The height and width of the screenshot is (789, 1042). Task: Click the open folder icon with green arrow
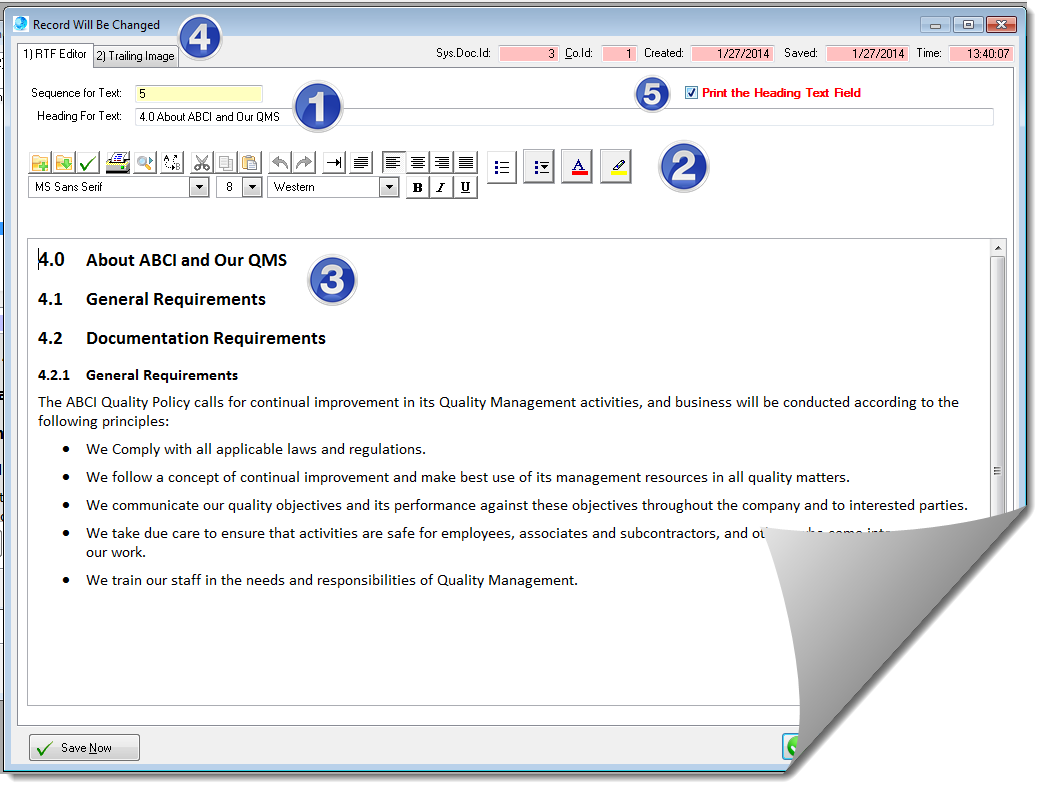[64, 162]
